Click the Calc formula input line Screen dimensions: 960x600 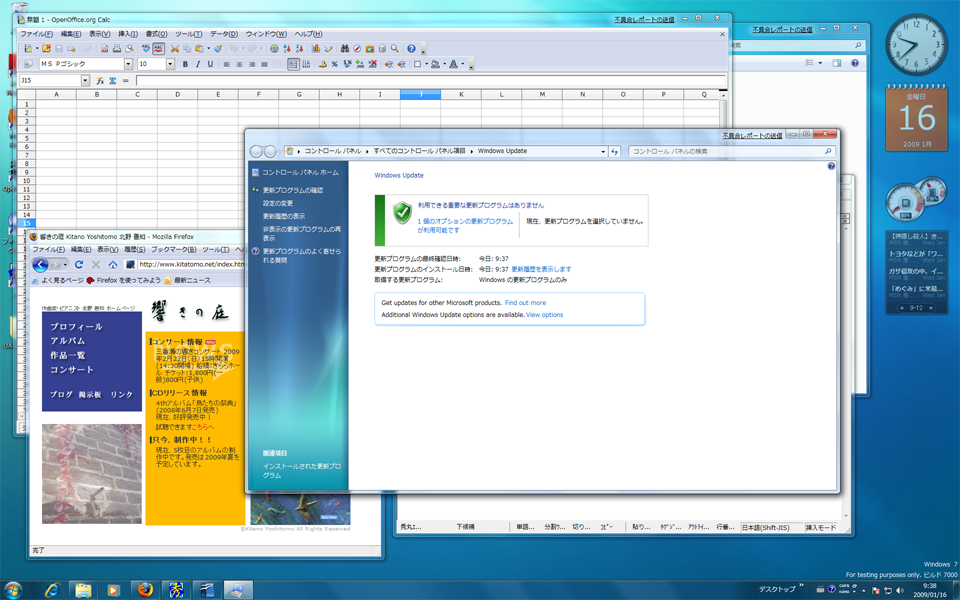430,80
